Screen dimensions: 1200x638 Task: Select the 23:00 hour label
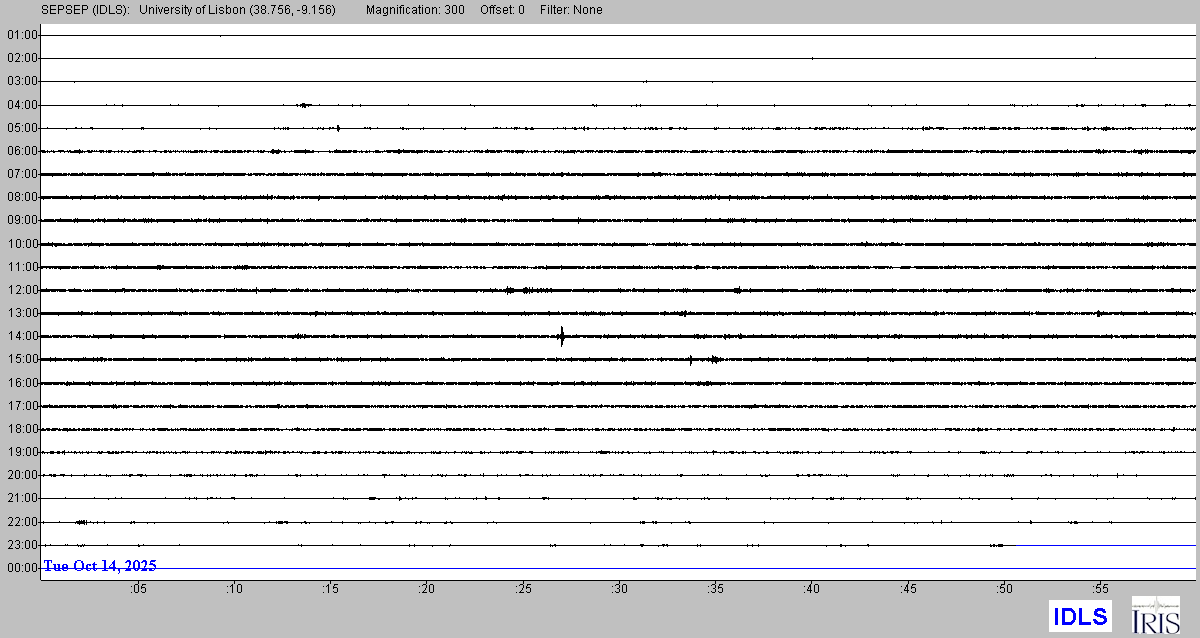coord(22,545)
